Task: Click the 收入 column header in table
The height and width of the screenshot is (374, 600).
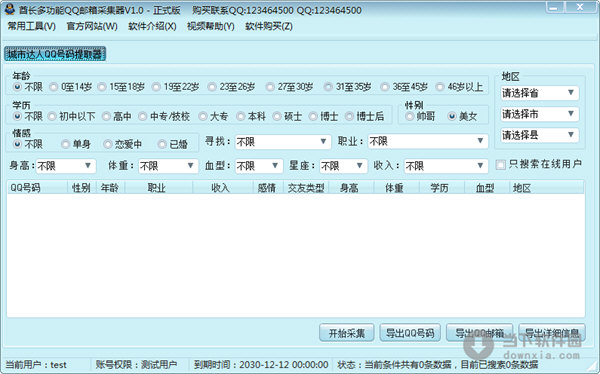Action: pyautogui.click(x=223, y=188)
